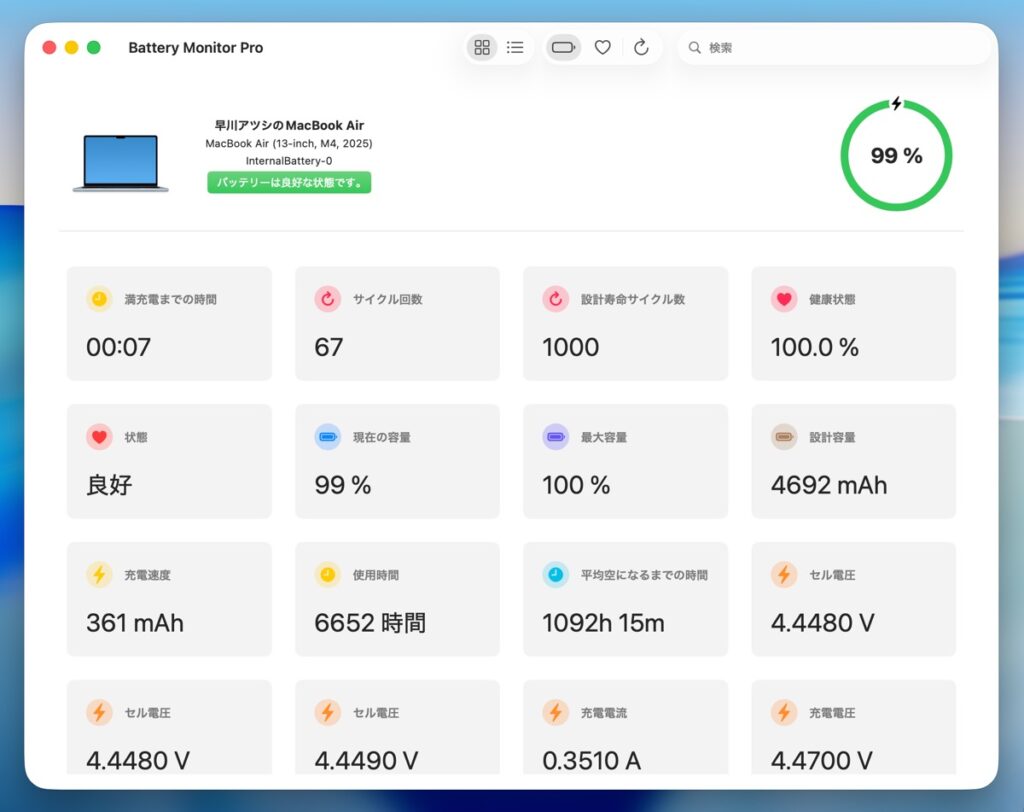Click the Battery Monitor Pro window title
1024x812 pixels.
pos(196,47)
